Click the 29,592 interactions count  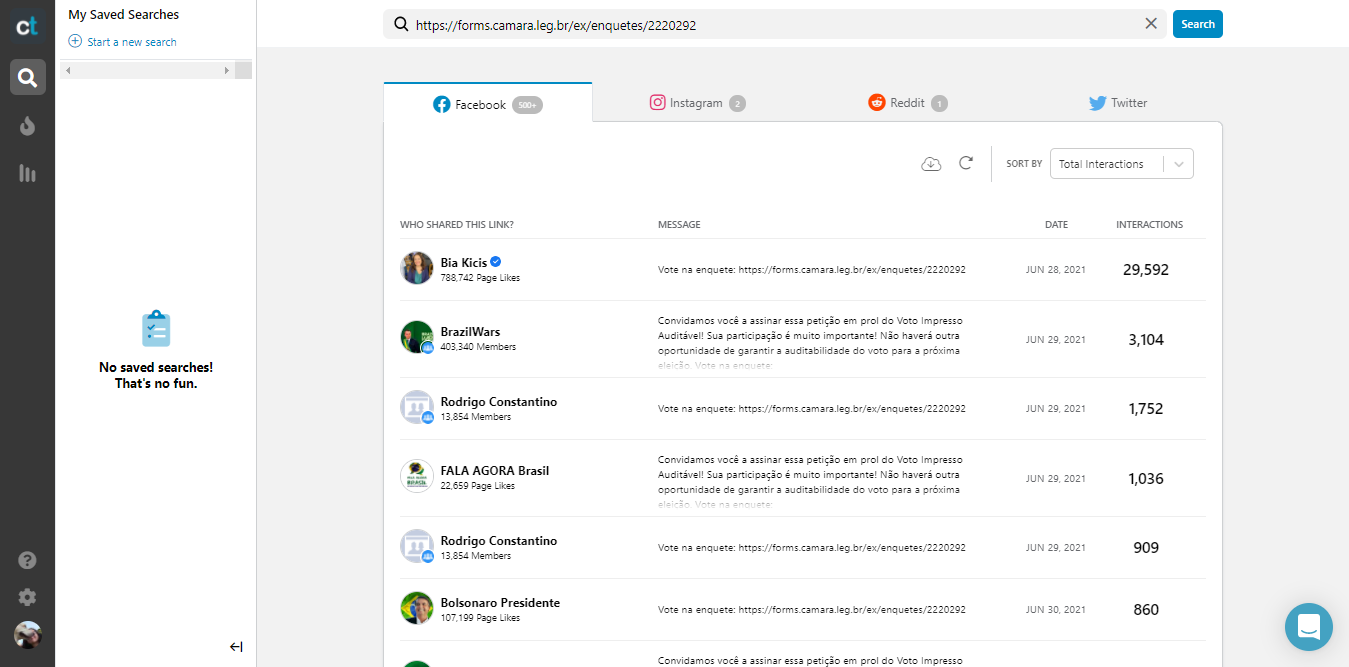tap(1146, 270)
